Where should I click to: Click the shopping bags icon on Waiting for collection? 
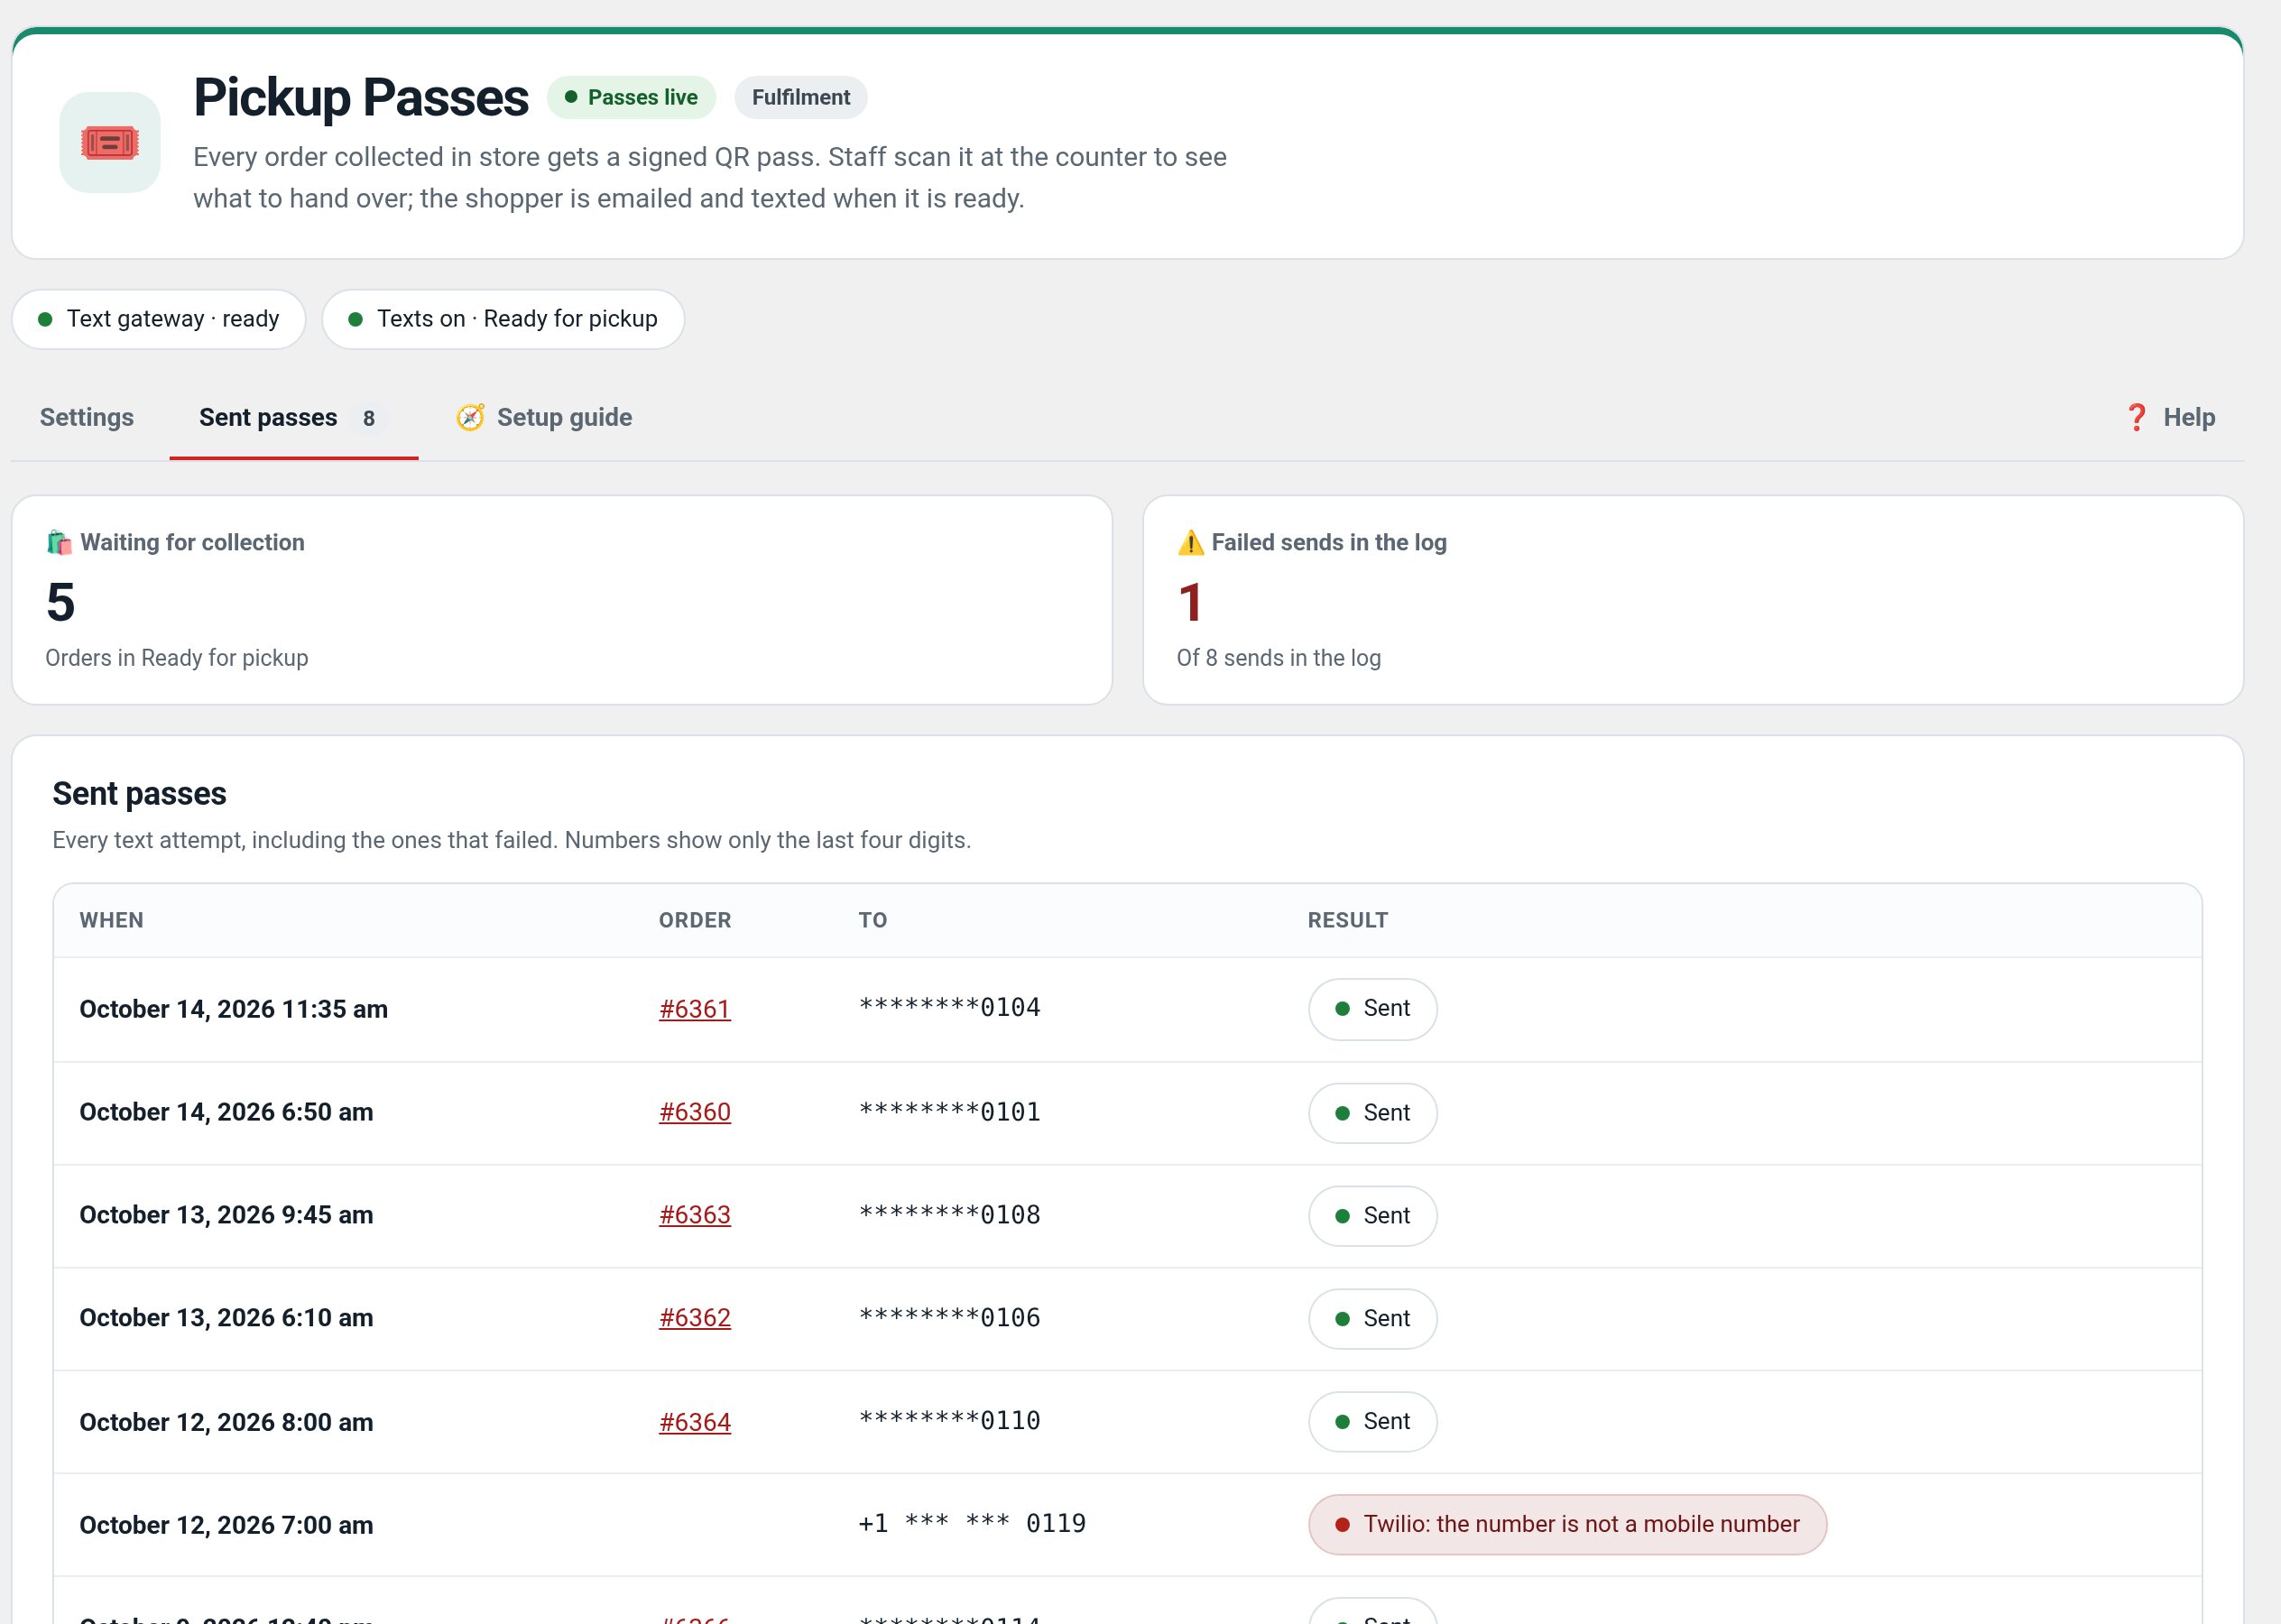pos(59,542)
